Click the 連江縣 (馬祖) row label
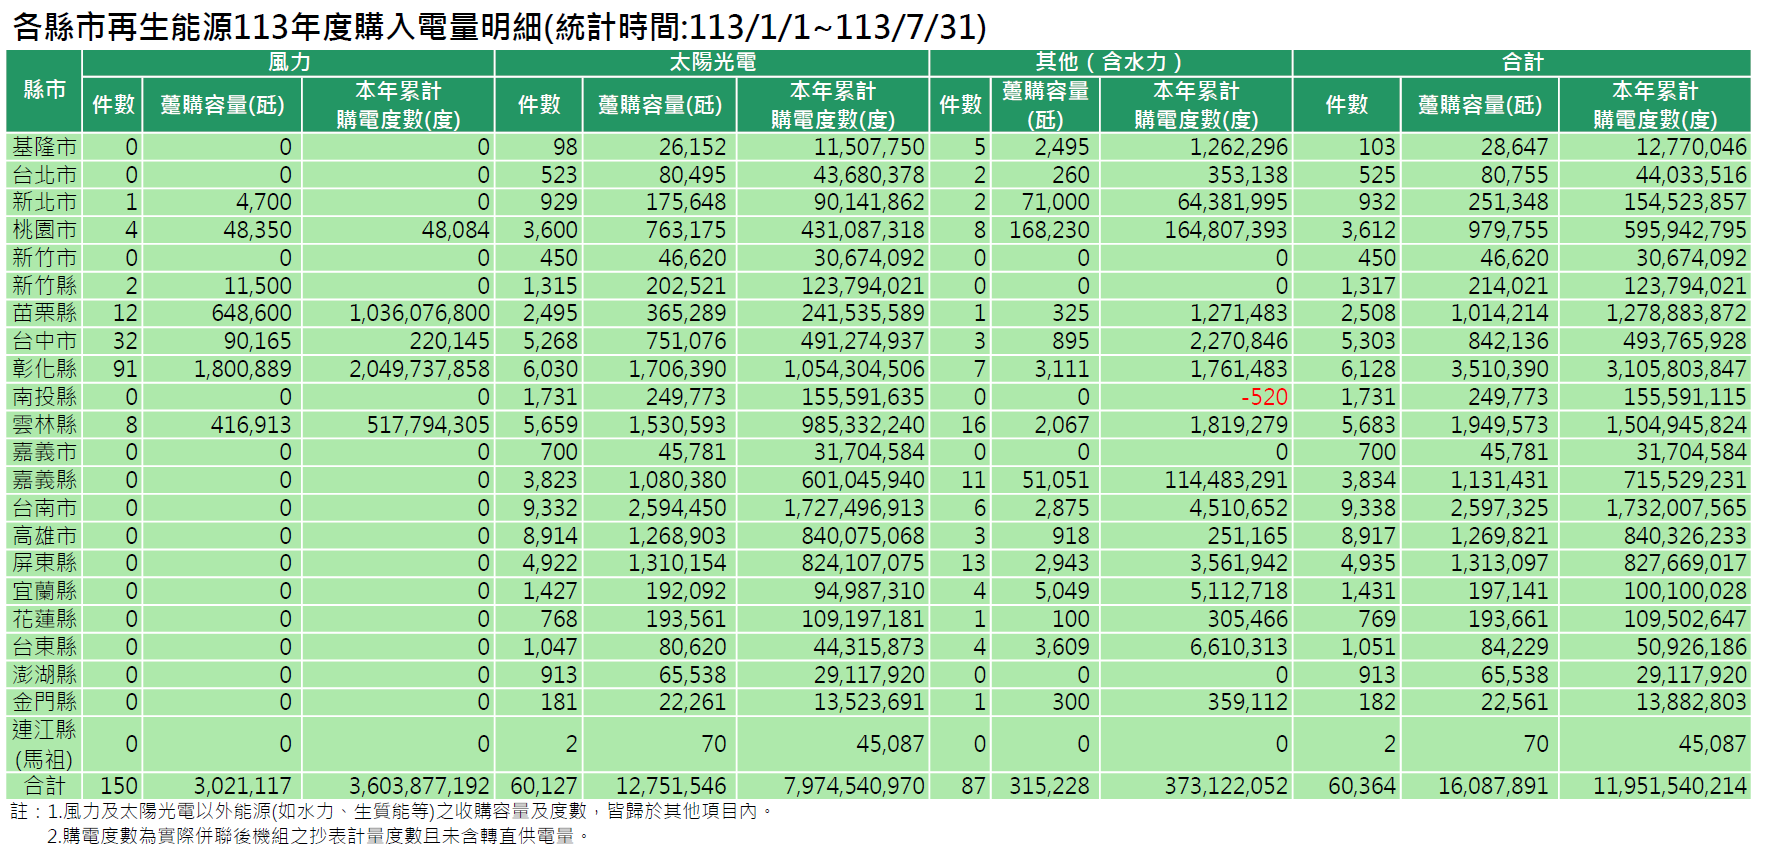This screenshot has height=859, width=1765. [44, 744]
